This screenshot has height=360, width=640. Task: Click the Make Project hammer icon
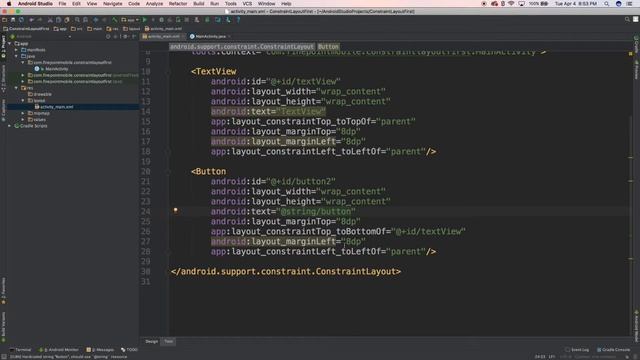click(x=115, y=20)
